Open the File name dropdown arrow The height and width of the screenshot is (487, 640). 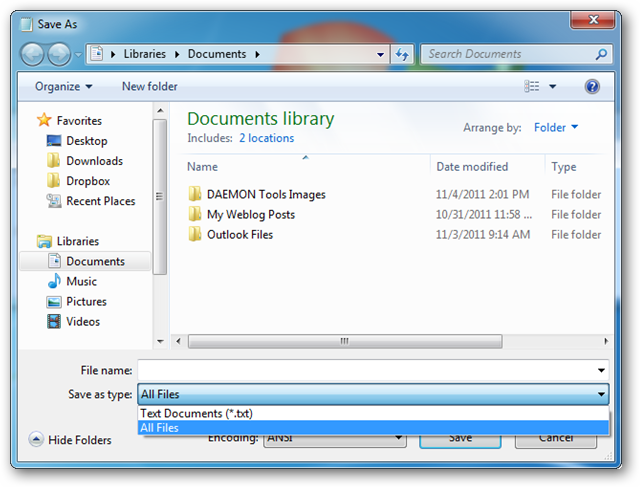(601, 370)
